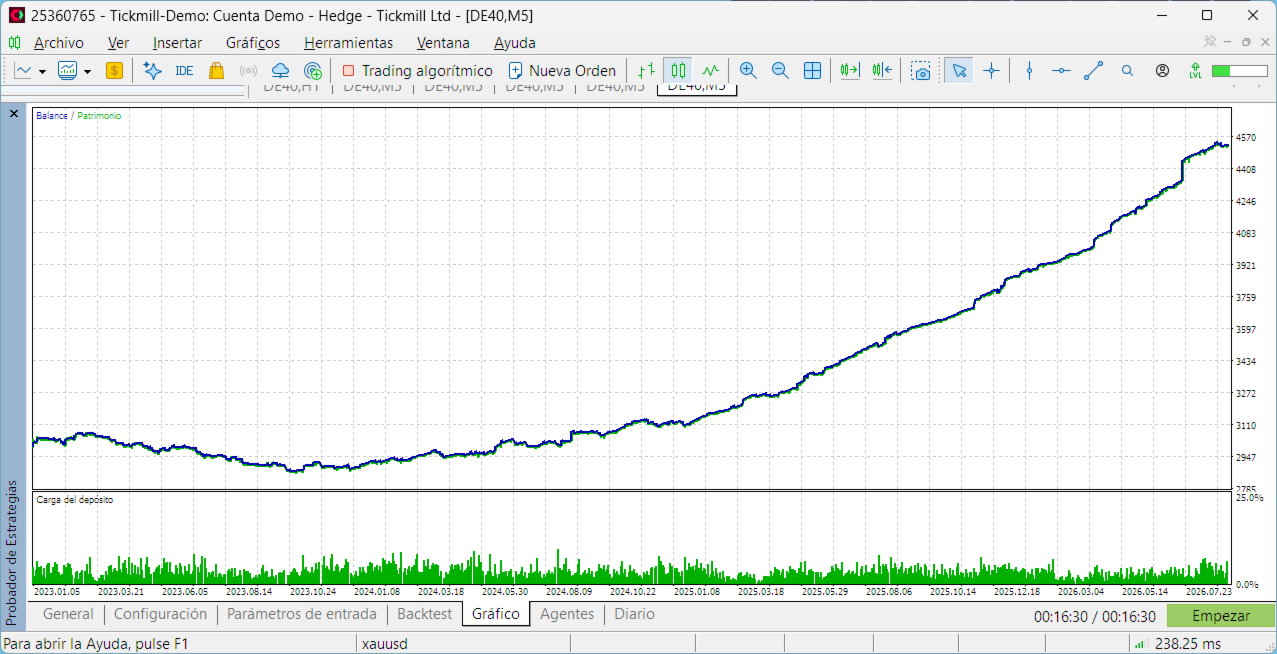The image size is (1277, 654).
Task: Close the Probador de Estrategias panel
Action: pyautogui.click(x=14, y=114)
